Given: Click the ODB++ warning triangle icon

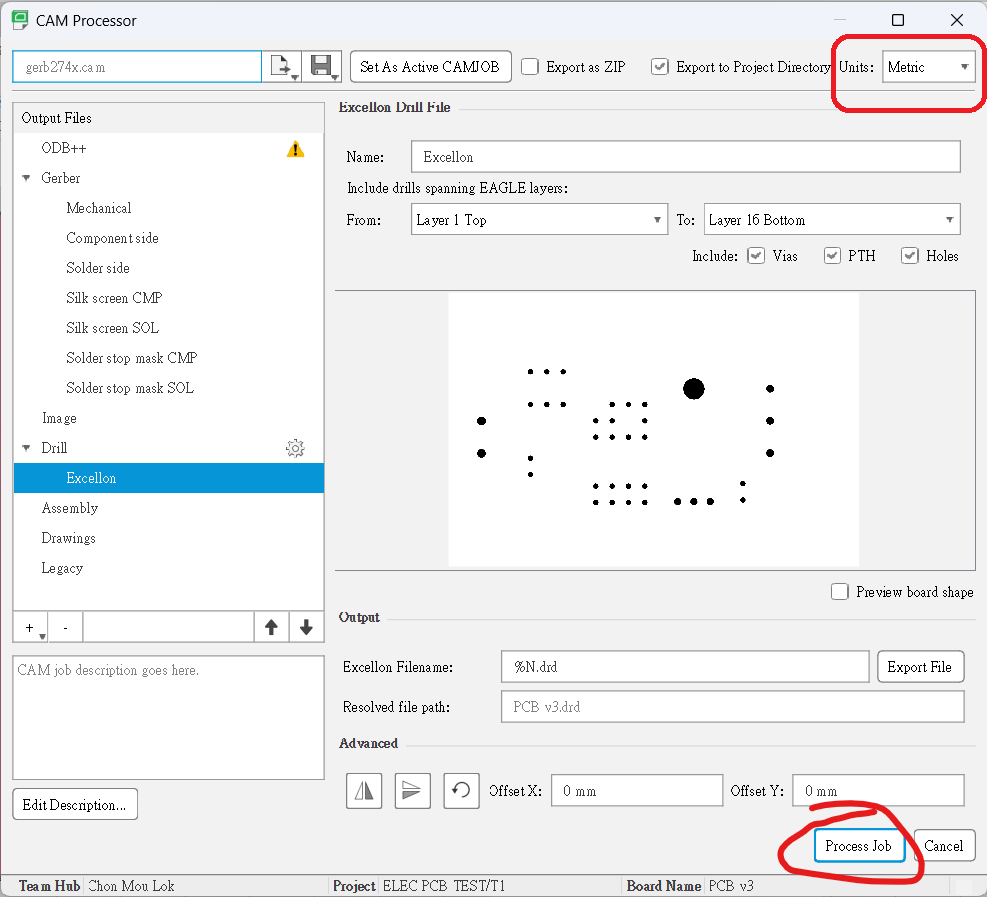Looking at the screenshot, I should pos(295,149).
